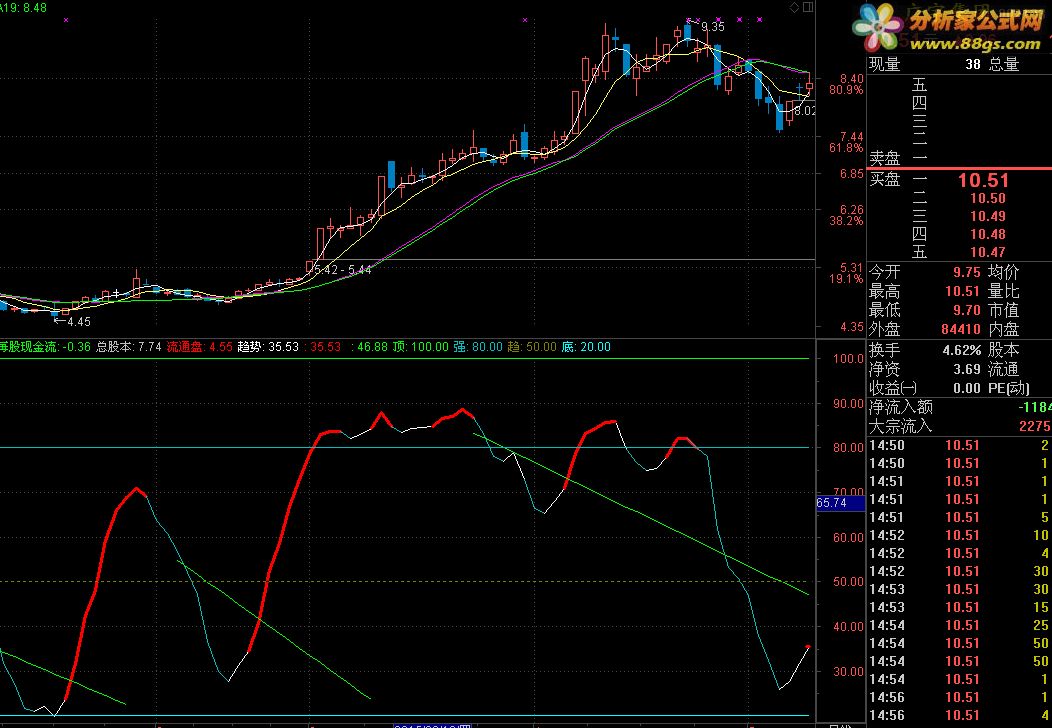
Task: Click the 4.45 low price label
Action: tap(79, 321)
